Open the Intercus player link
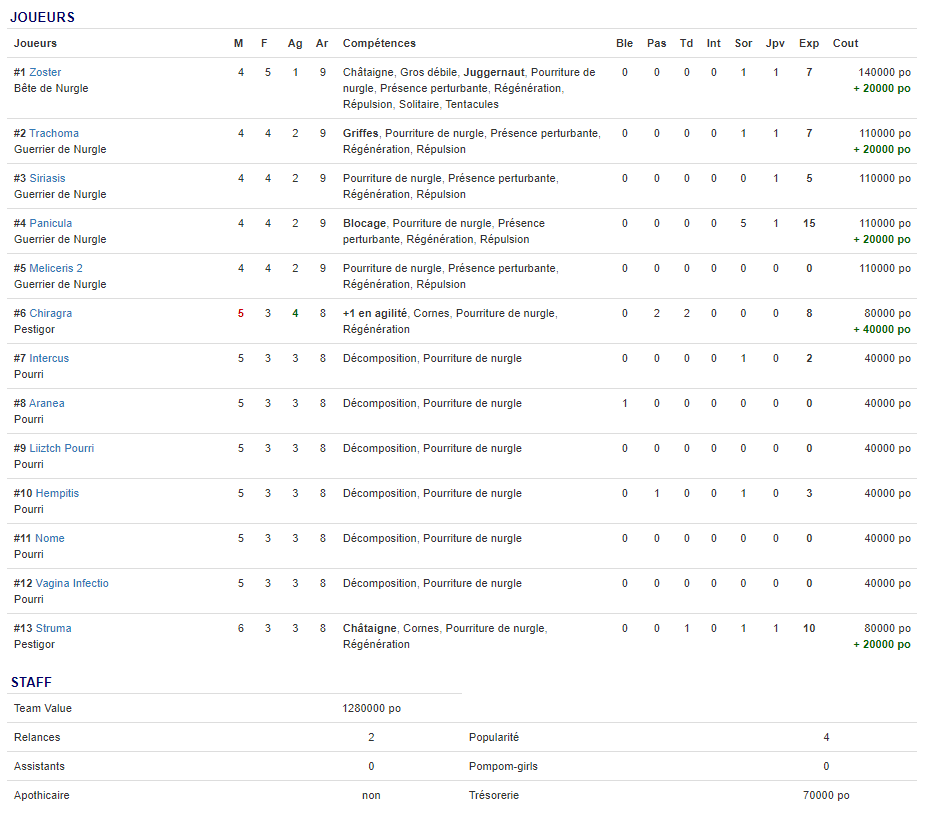The height and width of the screenshot is (817, 925). point(49,358)
